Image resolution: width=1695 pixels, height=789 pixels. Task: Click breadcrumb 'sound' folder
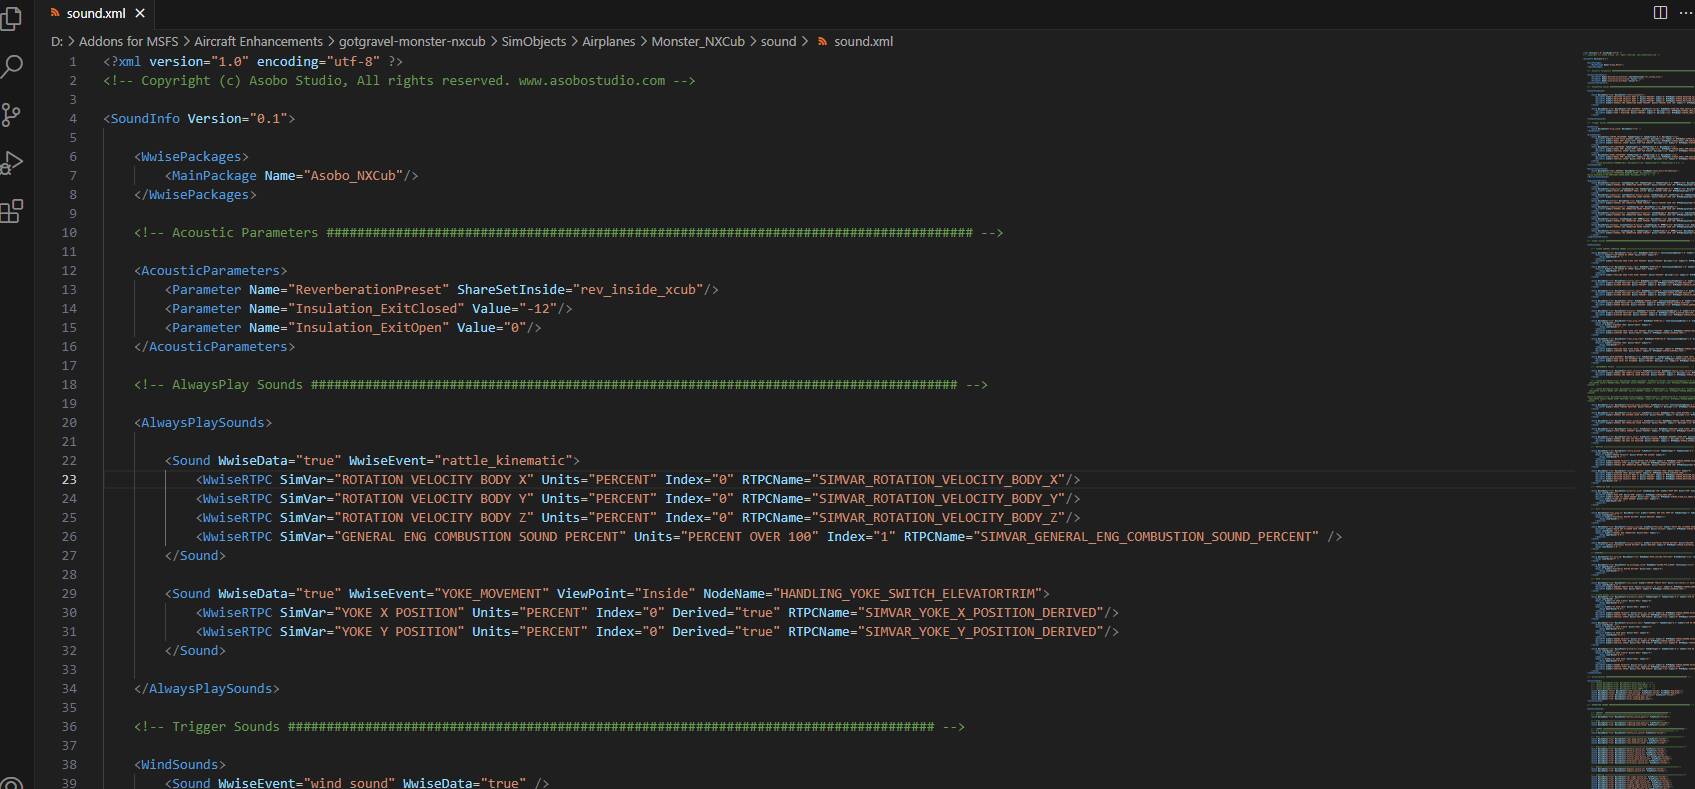778,41
